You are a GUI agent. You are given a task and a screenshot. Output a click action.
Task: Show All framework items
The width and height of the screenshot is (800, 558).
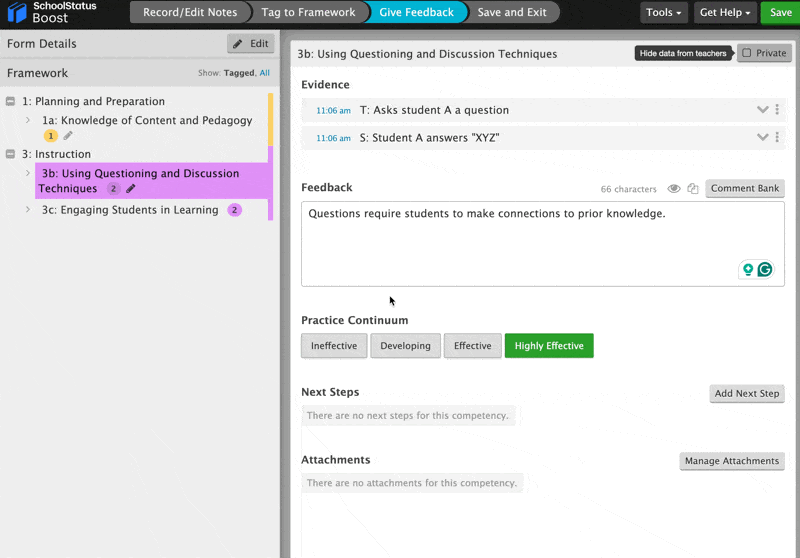pos(264,73)
